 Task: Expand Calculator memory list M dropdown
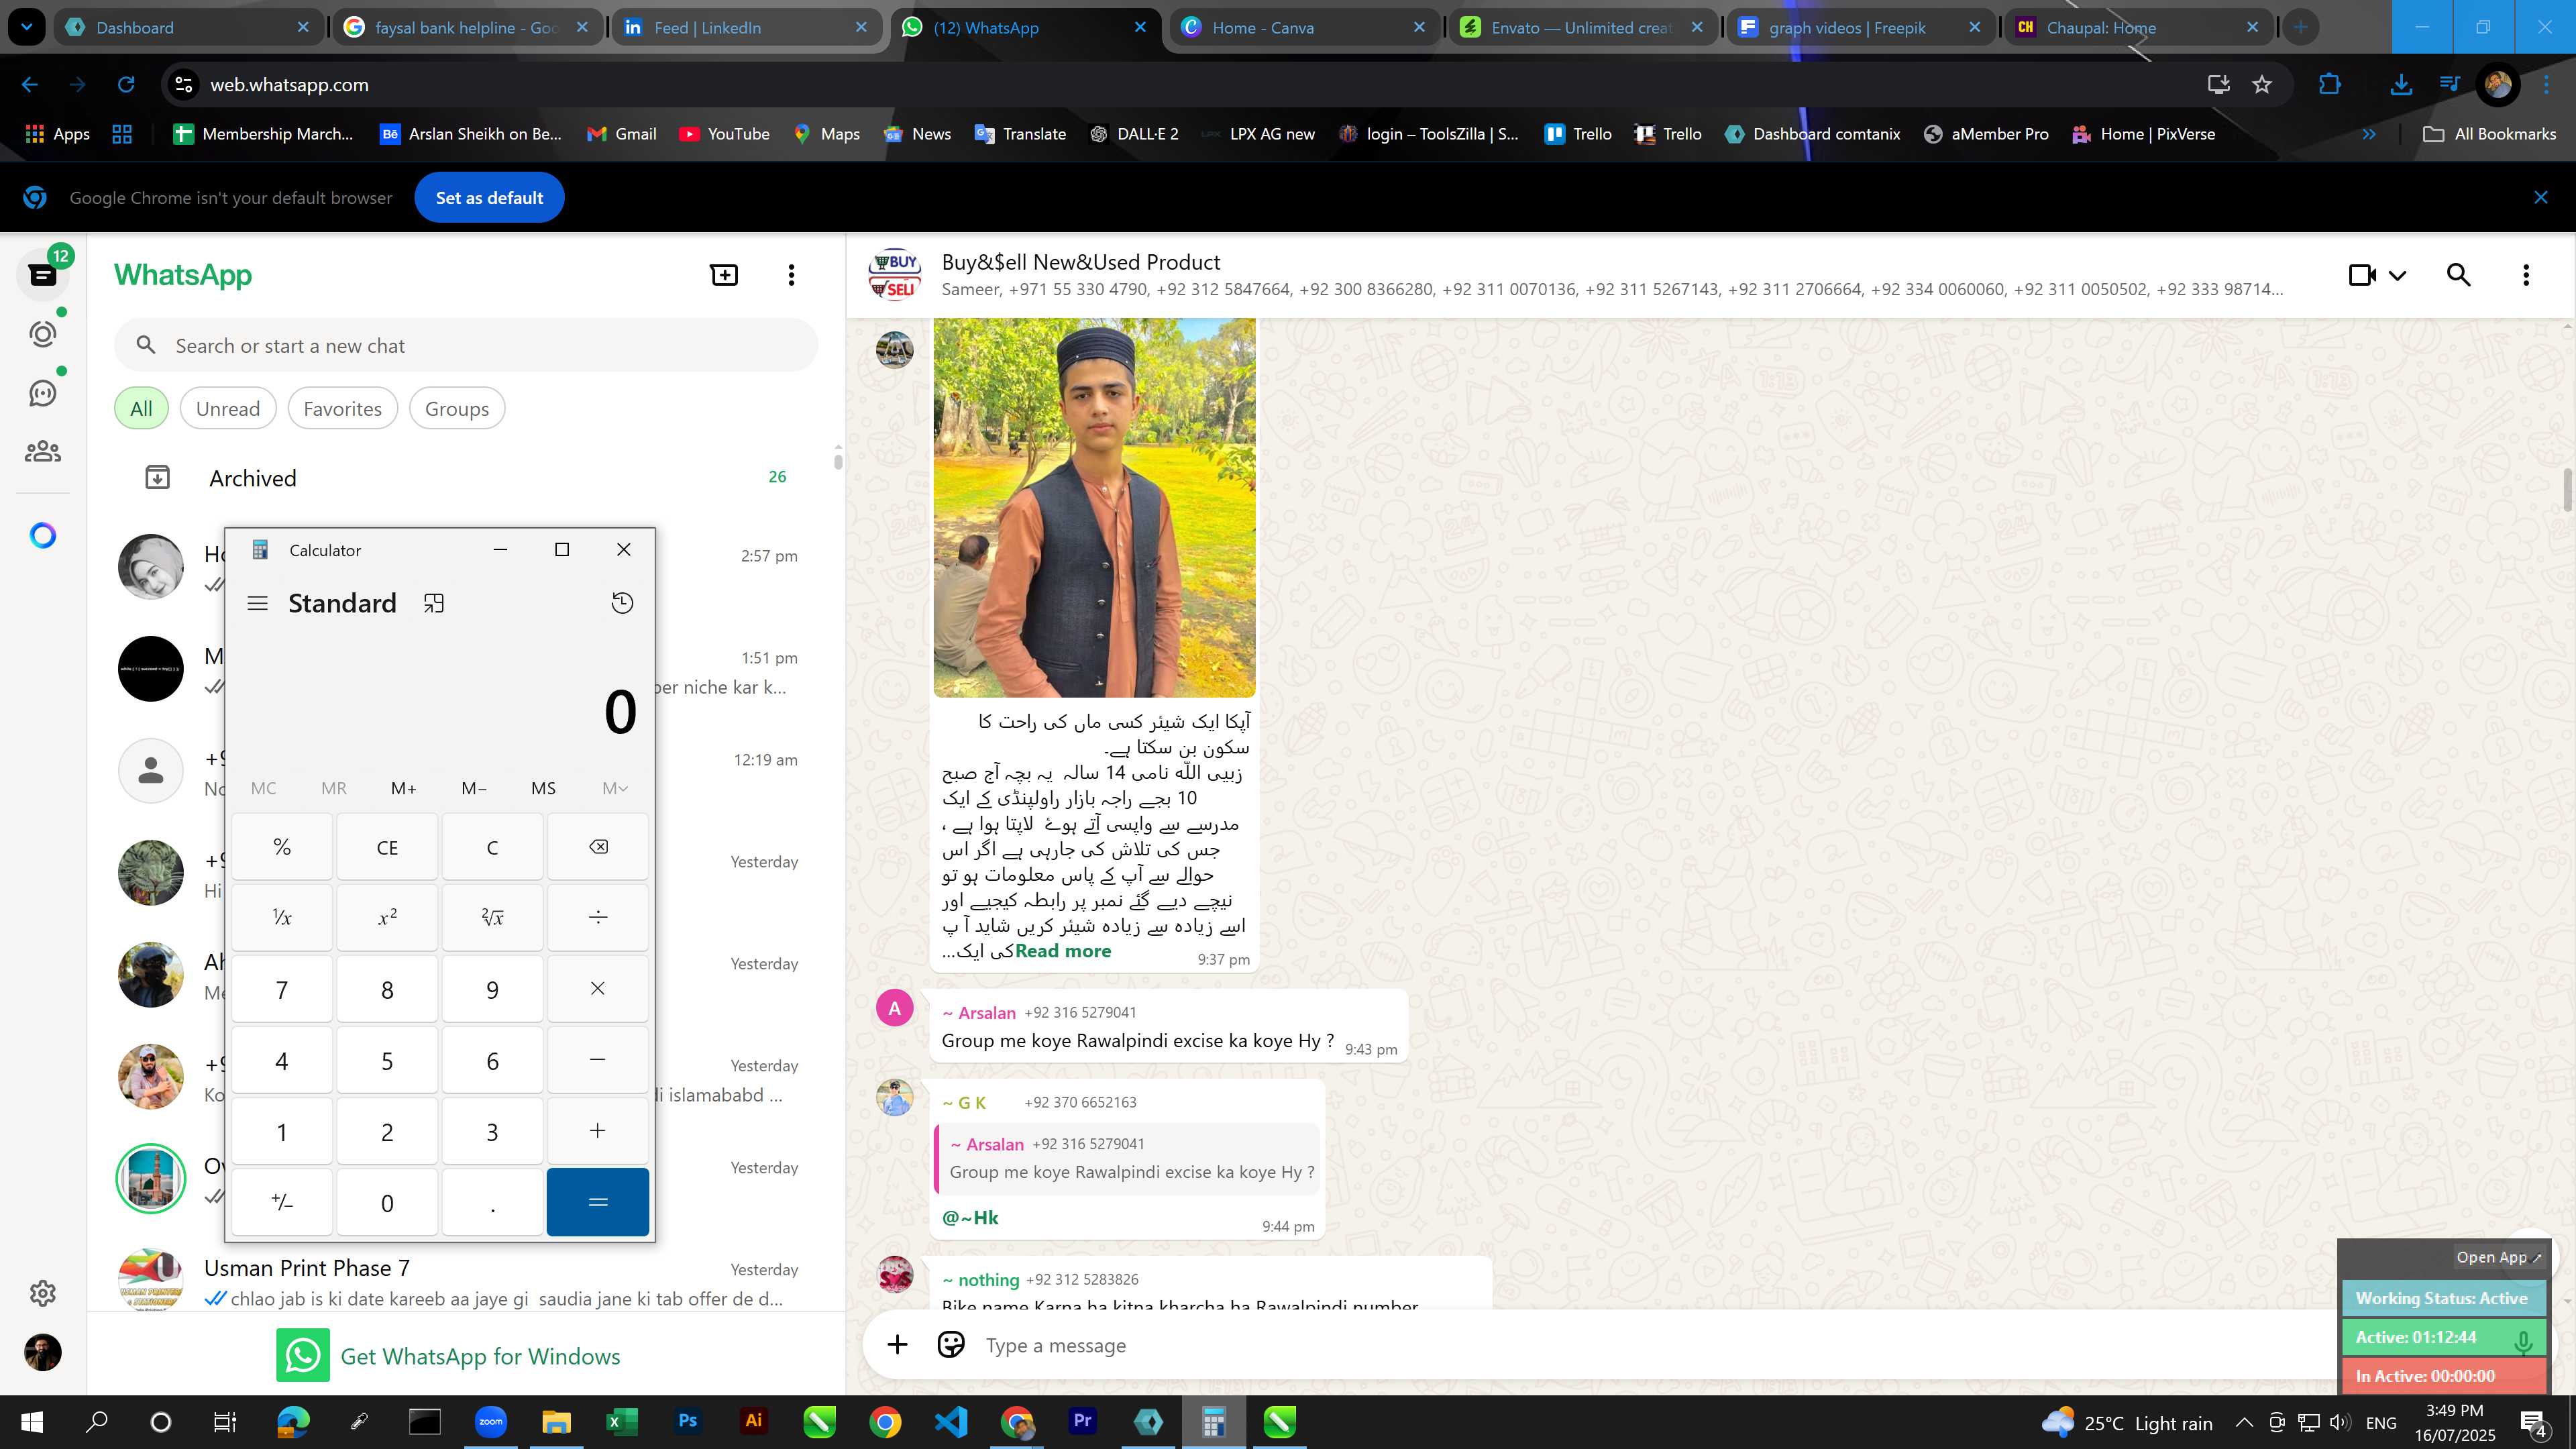(615, 788)
